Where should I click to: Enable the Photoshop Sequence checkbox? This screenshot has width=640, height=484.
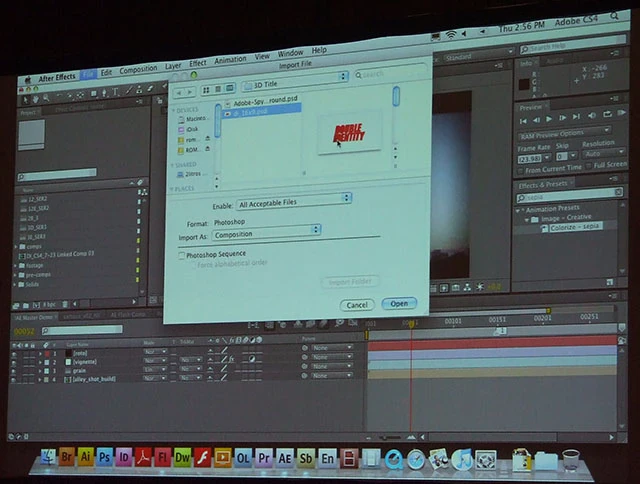tap(182, 256)
